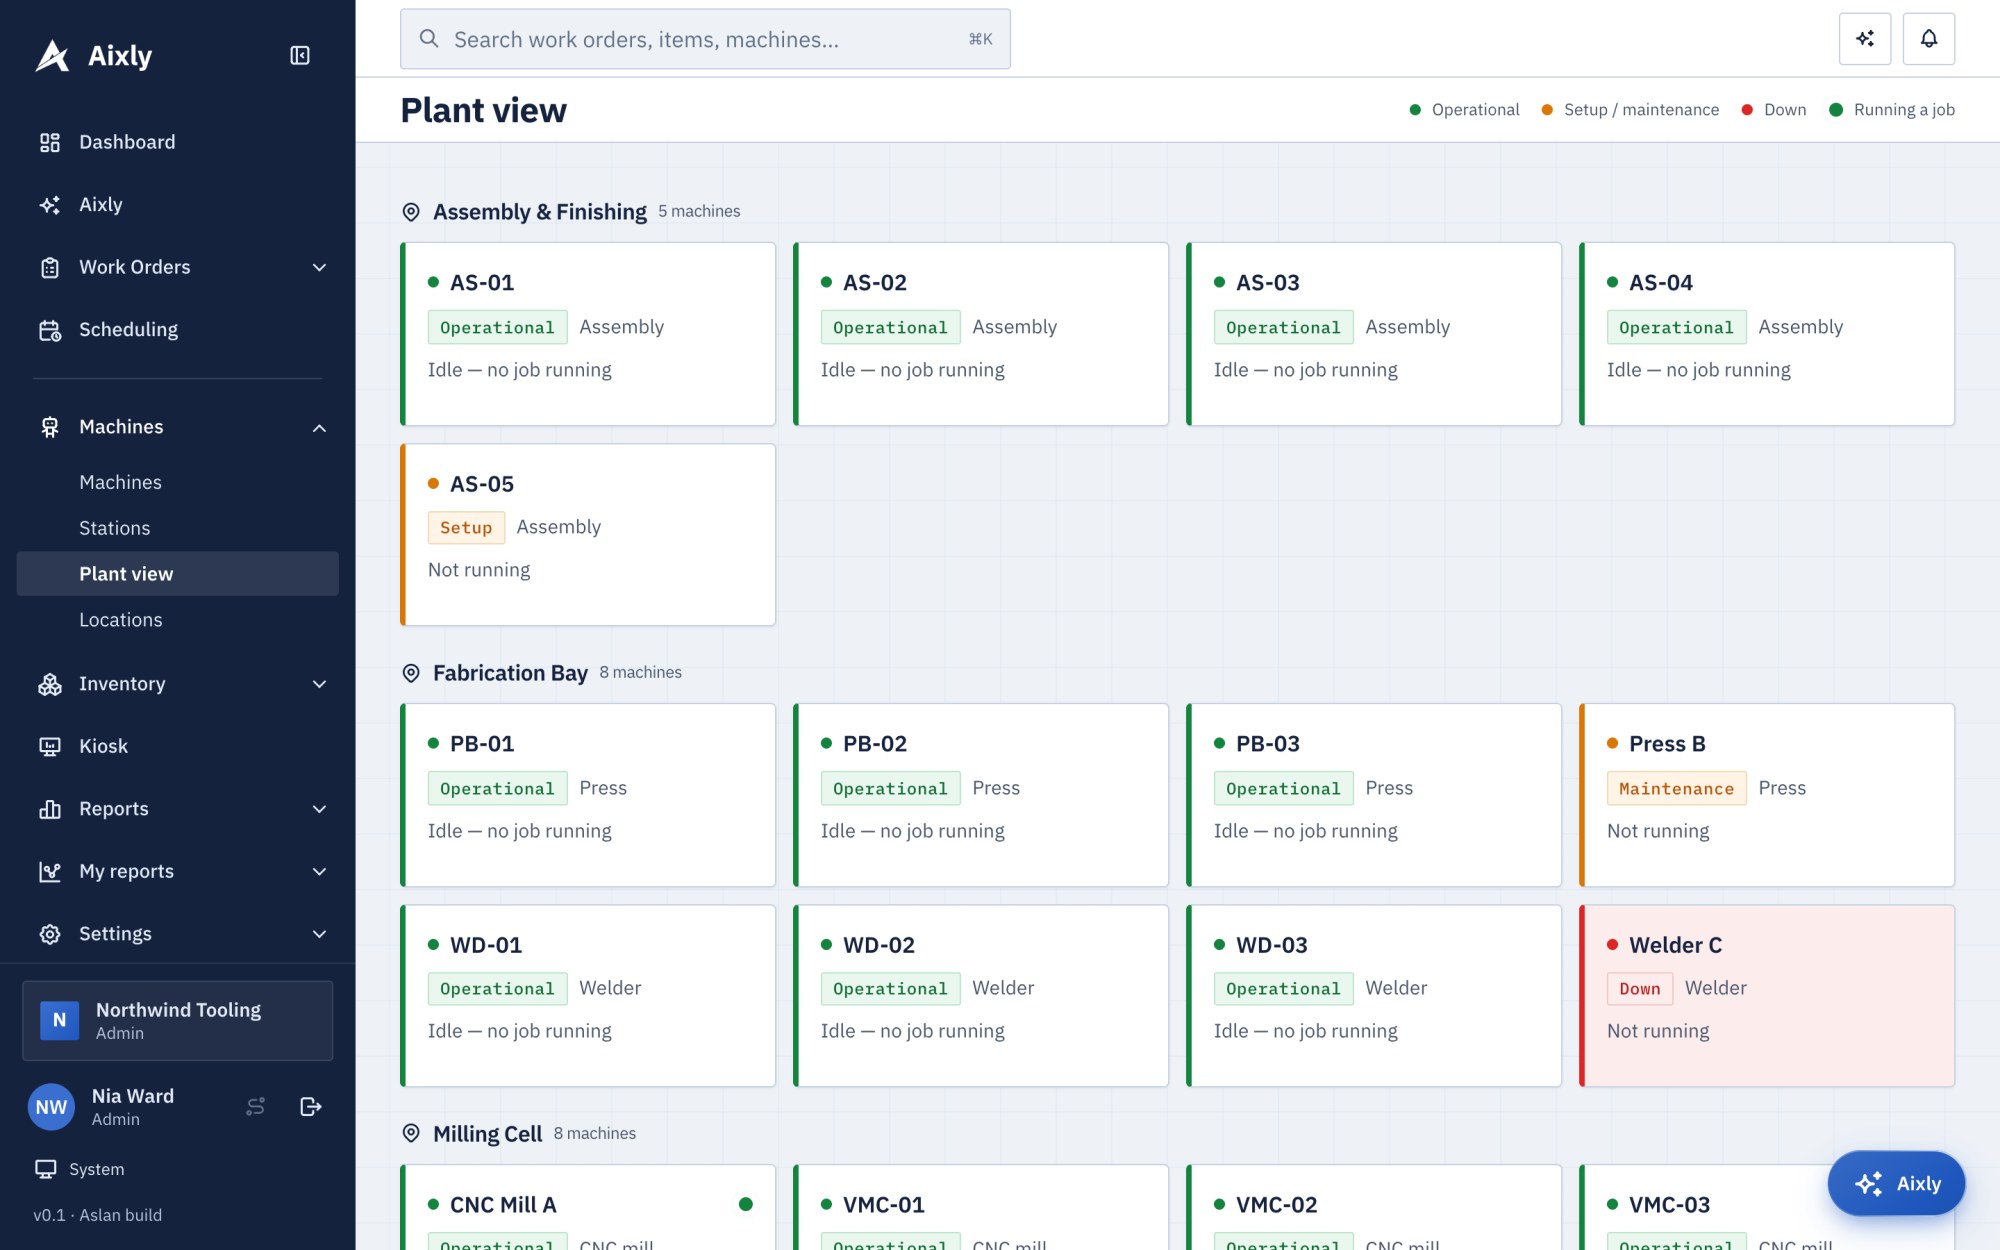2000x1250 pixels.
Task: Expand the Reports section chevron
Action: (320, 809)
